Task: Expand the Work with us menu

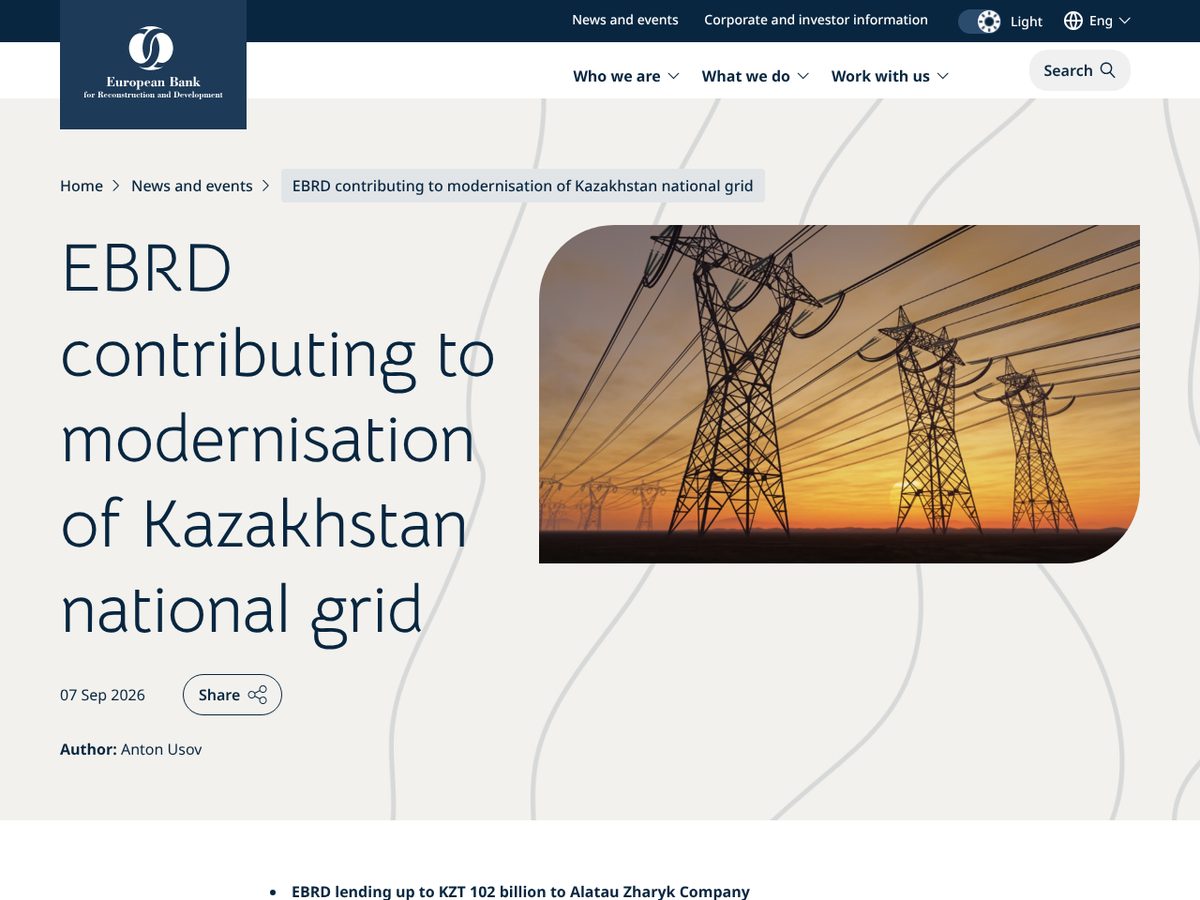Action: [890, 76]
